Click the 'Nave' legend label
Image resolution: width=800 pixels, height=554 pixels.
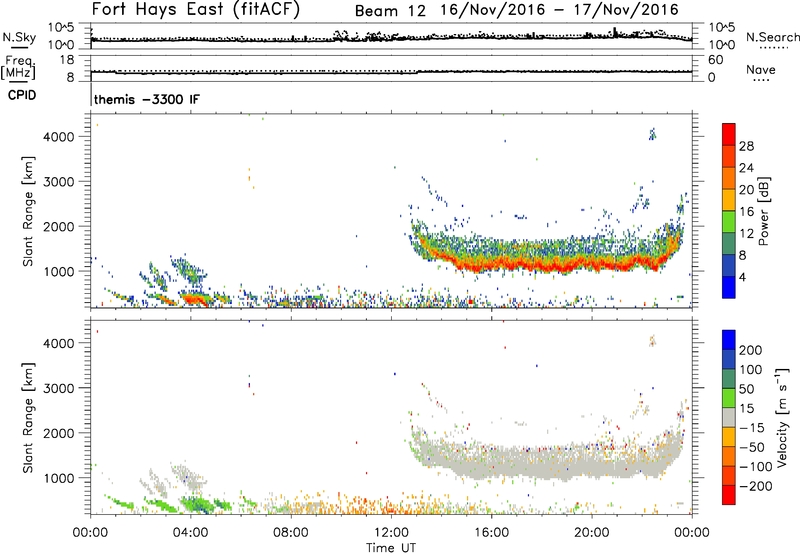click(761, 70)
